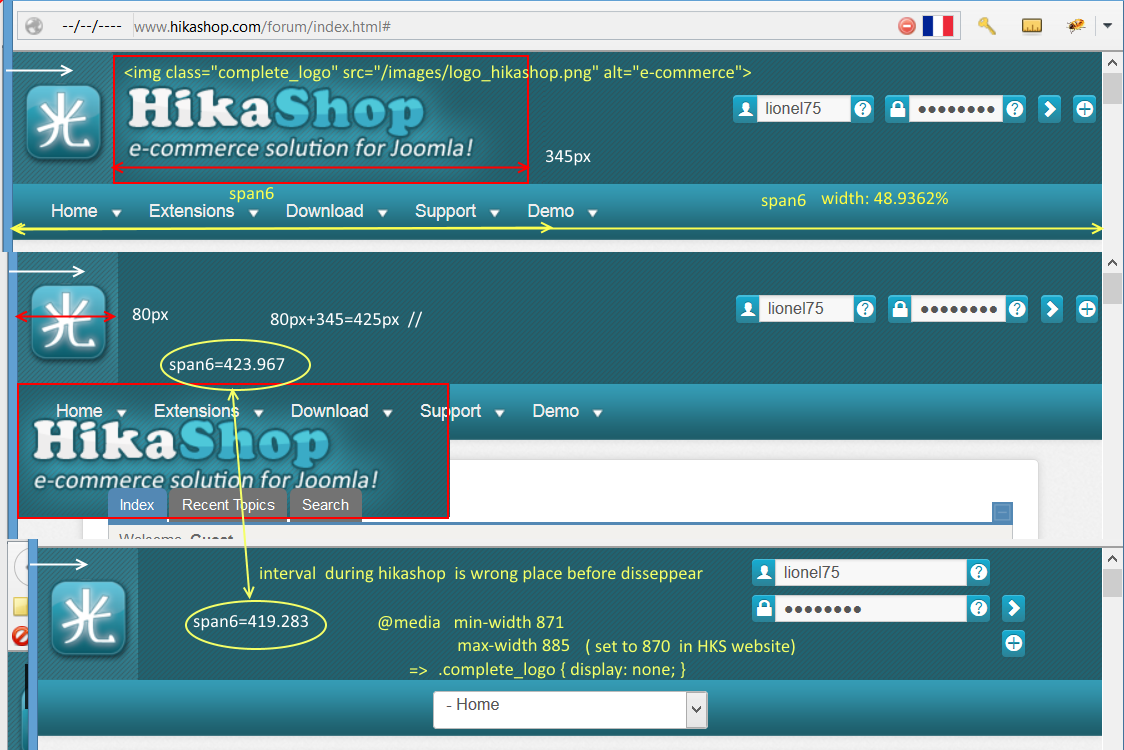
Task: Click user icon in narrow-layout view
Action: (764, 572)
